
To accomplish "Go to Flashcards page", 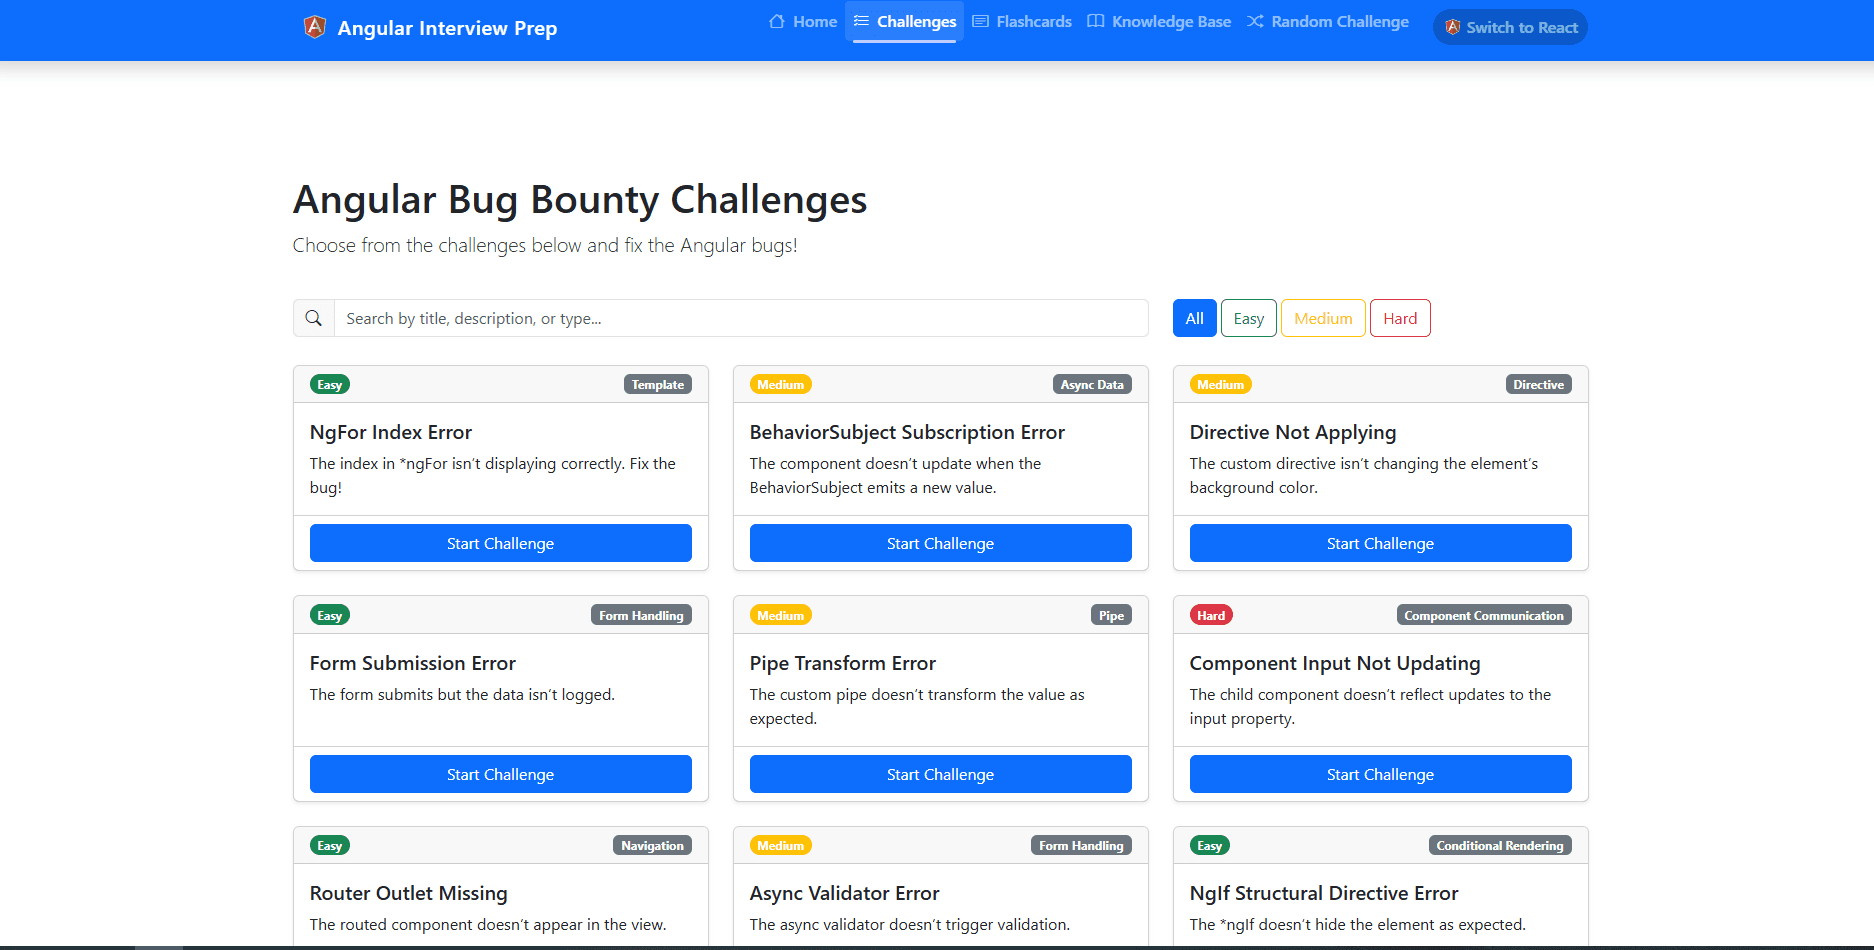I will point(1022,21).
